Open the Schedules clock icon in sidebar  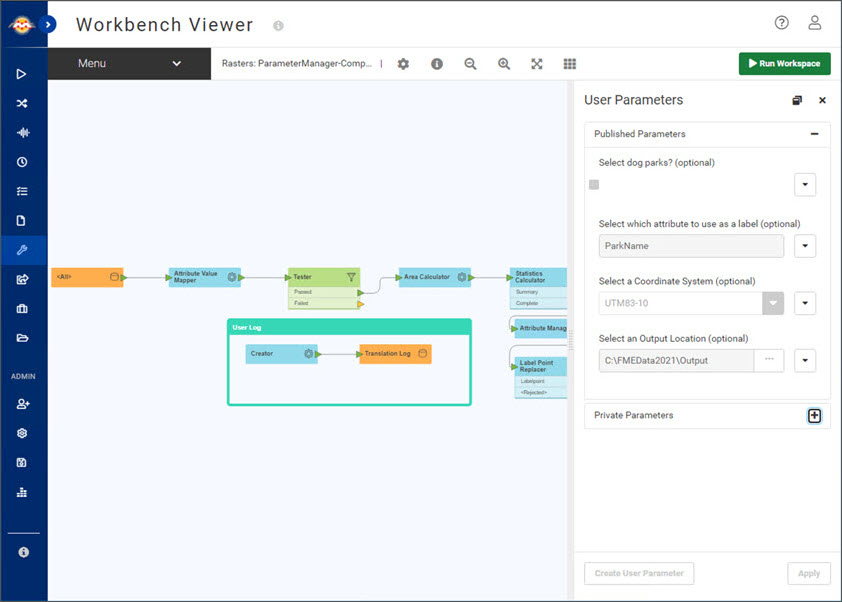pyautogui.click(x=22, y=162)
